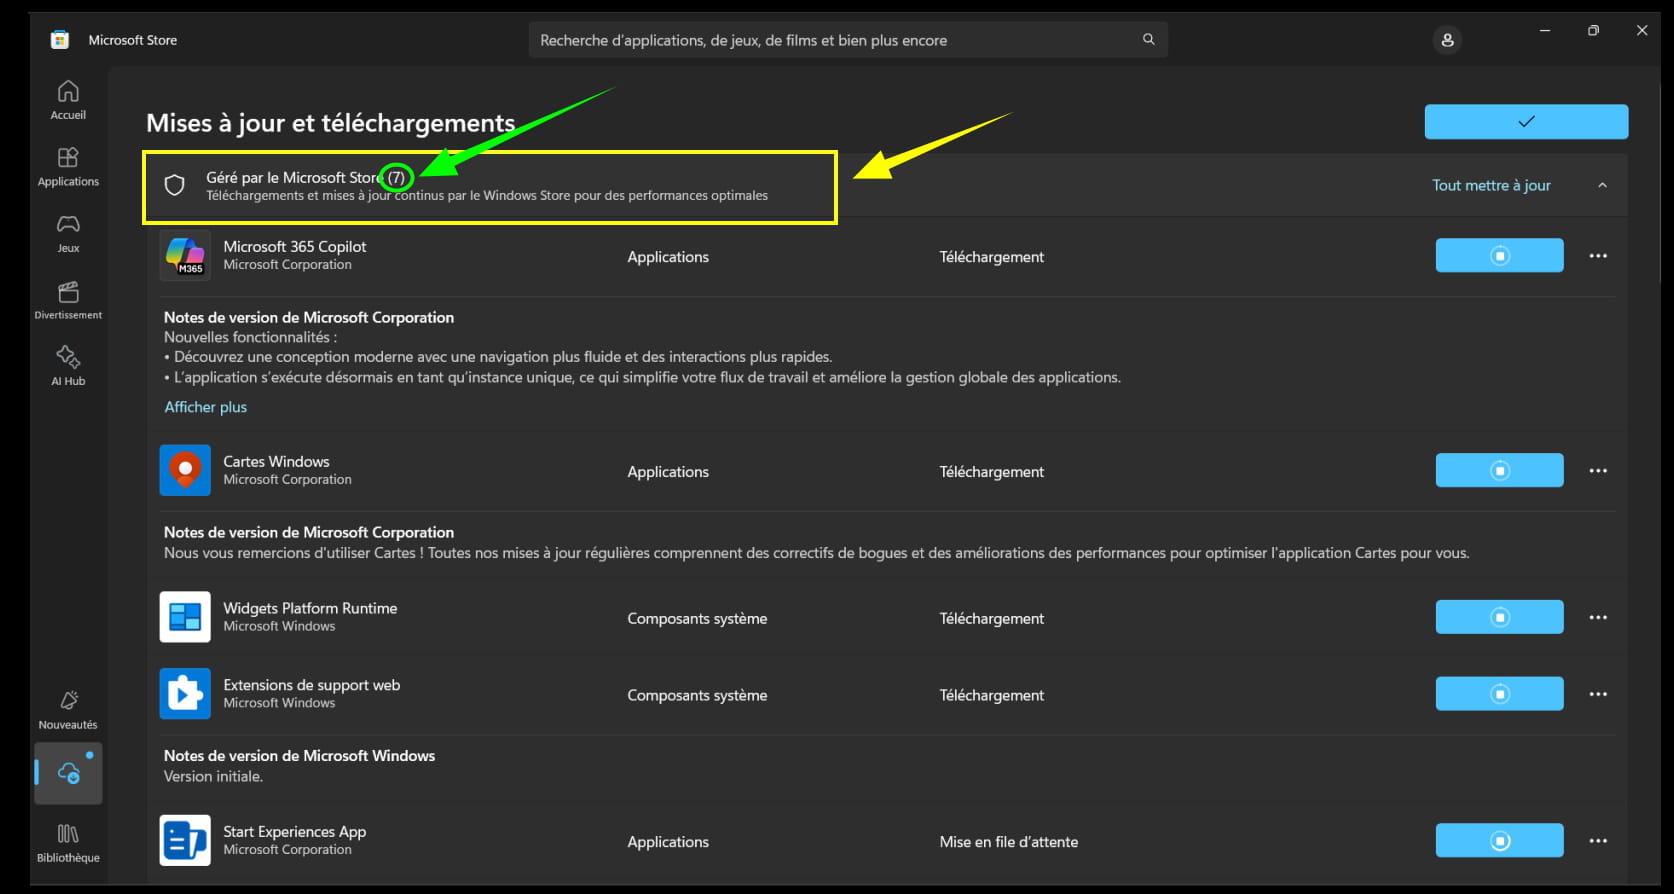Open more options for Microsoft 365 Copilot
The height and width of the screenshot is (894, 1674).
1598,256
